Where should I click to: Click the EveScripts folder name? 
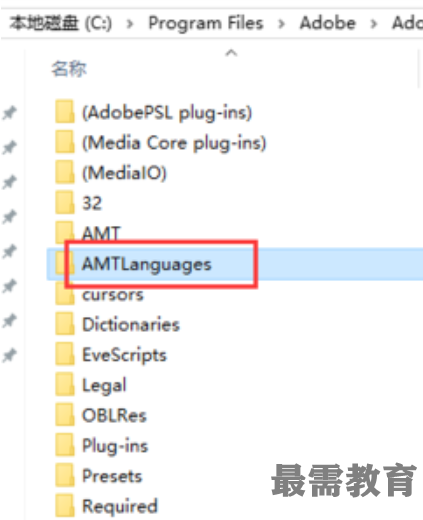[124, 355]
